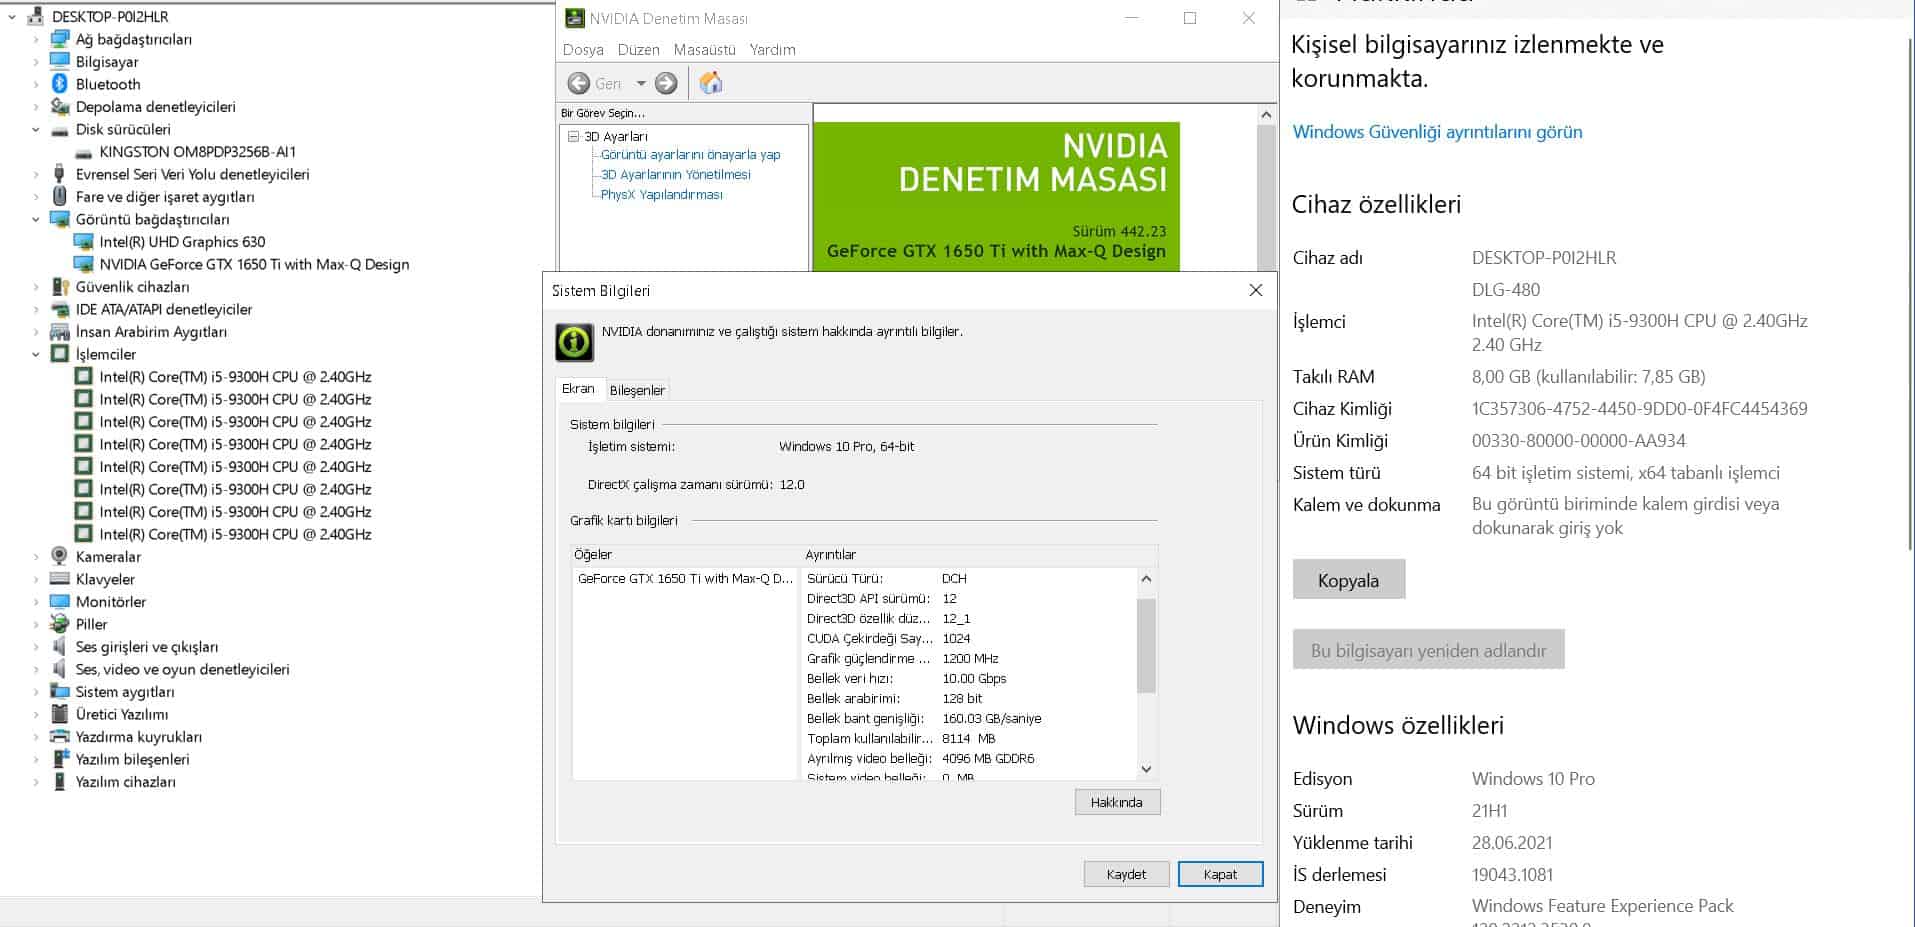This screenshot has height=927, width=1915.
Task: Click scroll down arrow in graphics details list
Action: tap(1147, 769)
